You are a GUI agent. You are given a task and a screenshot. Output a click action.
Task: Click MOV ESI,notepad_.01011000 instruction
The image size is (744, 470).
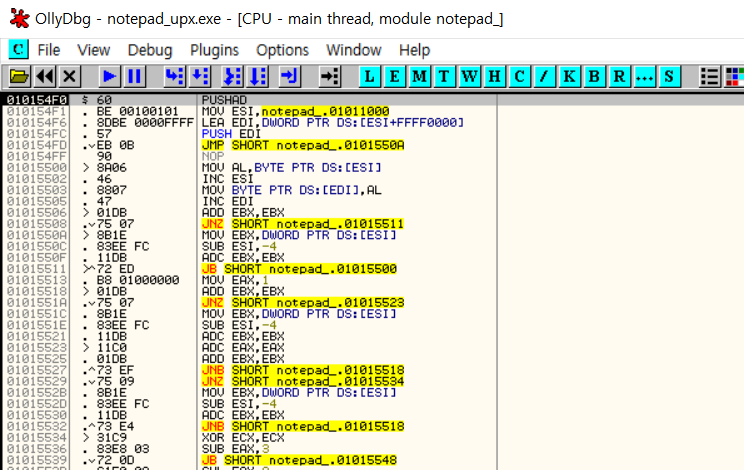tap(295, 111)
